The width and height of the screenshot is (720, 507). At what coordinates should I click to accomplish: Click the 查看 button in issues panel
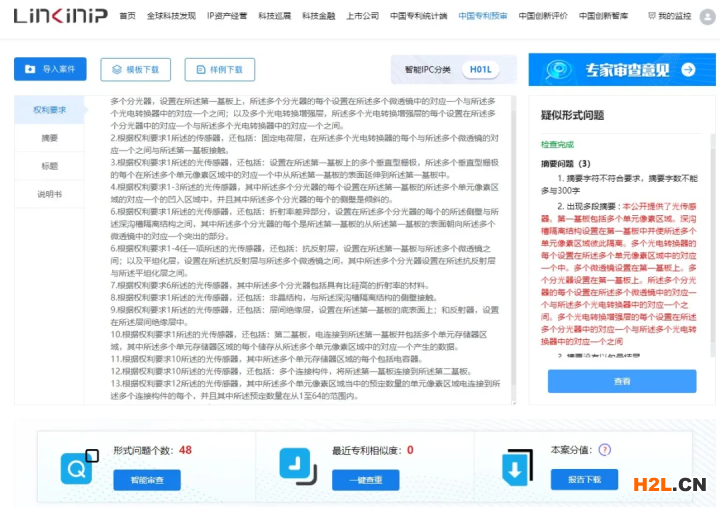[622, 381]
